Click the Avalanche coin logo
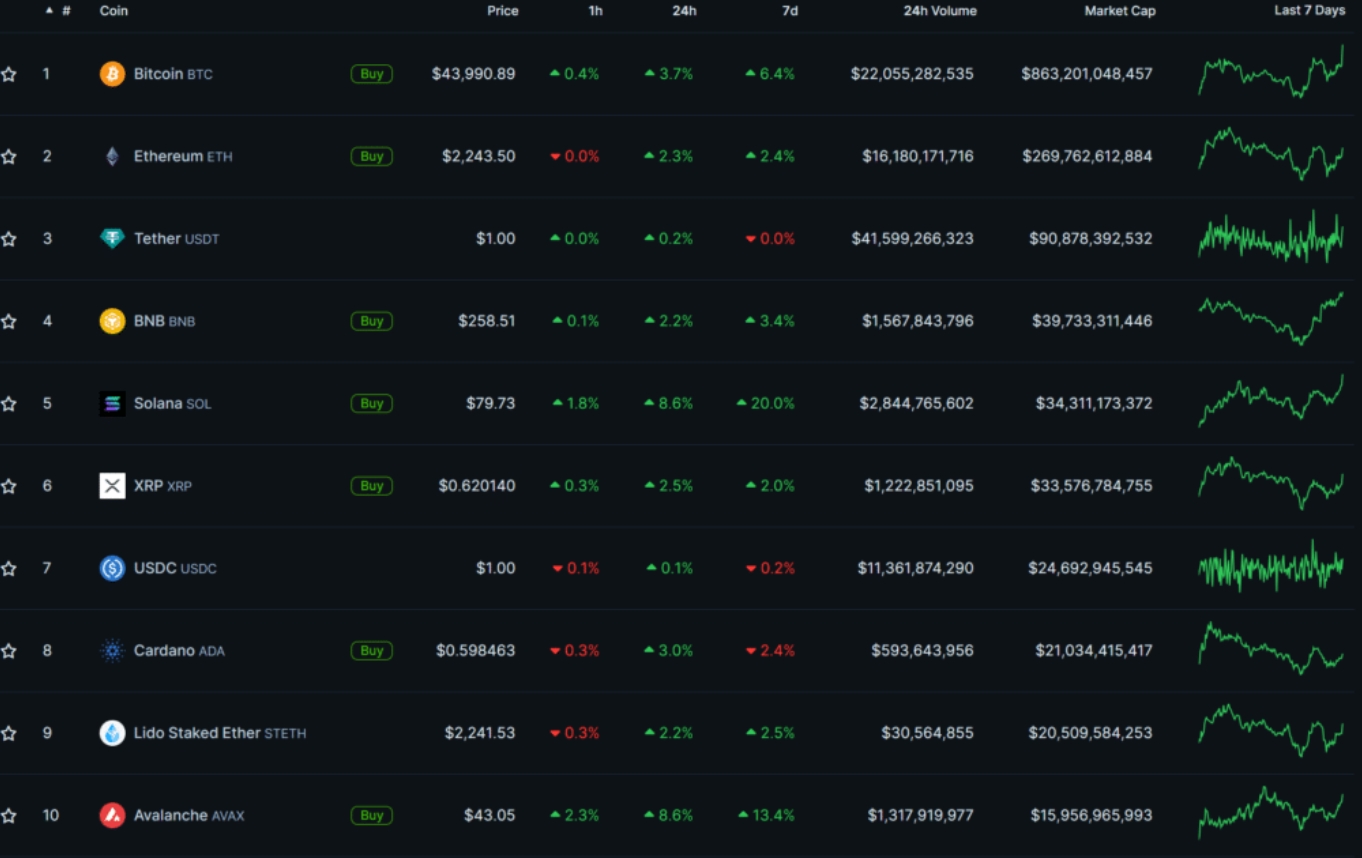The height and width of the screenshot is (858, 1362). (112, 815)
